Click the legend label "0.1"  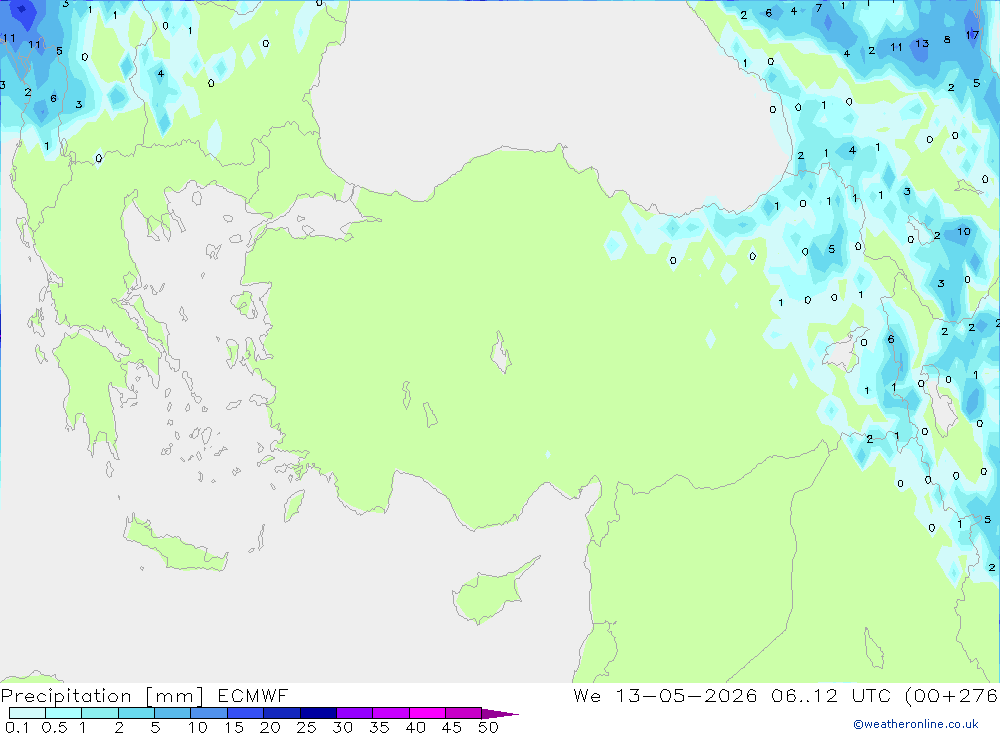(x=17, y=727)
